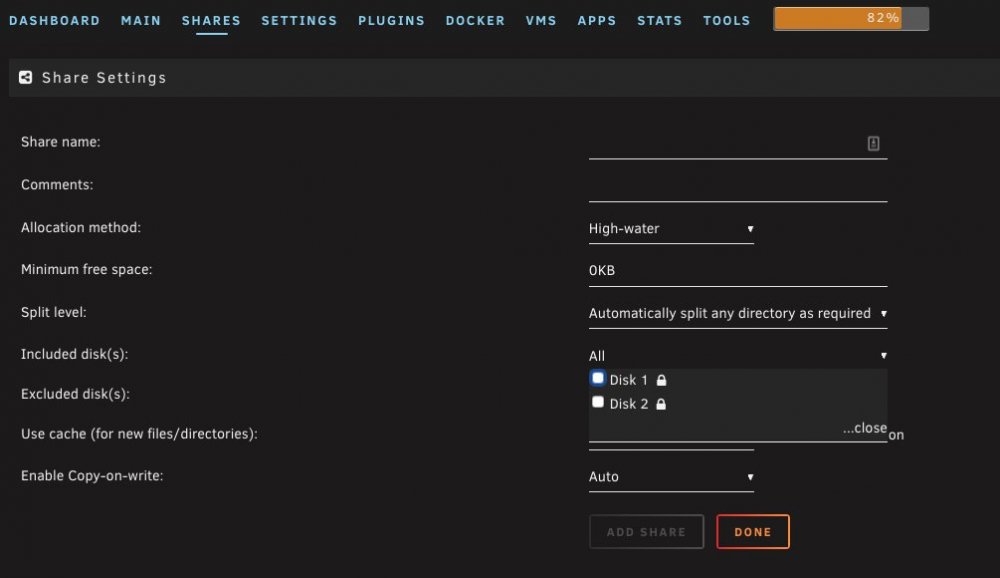This screenshot has height=578, width=1000.
Task: Click the 'Excluded disk(s):' label
Action: [75, 394]
